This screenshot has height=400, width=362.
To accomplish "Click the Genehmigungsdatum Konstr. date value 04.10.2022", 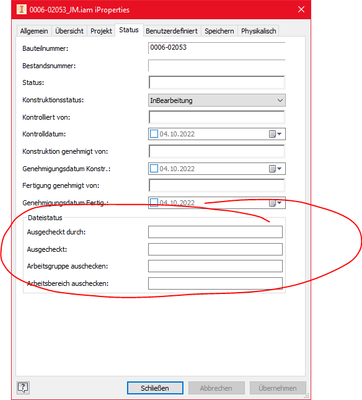I will click(177, 169).
